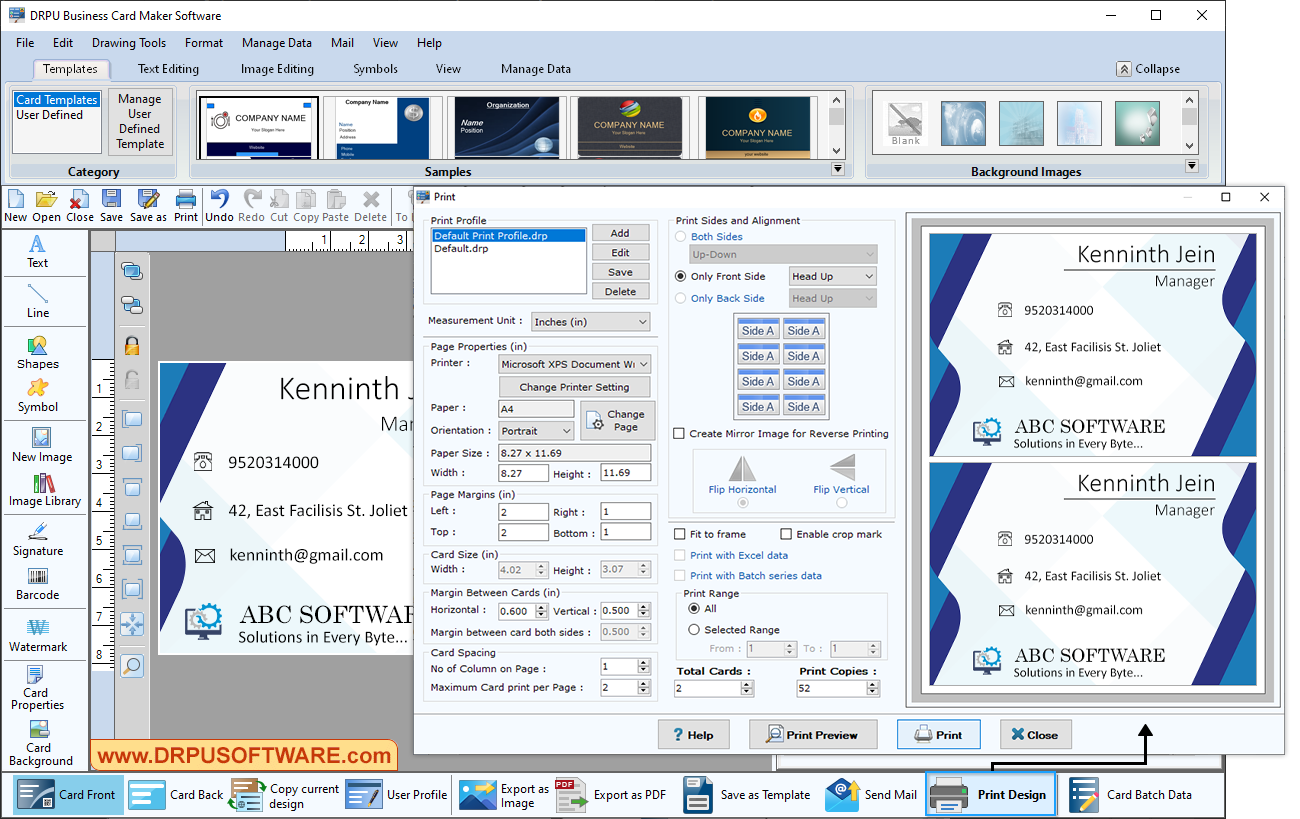1300x819 pixels.
Task: Open the Drawing Tools menu
Action: [x=128, y=43]
